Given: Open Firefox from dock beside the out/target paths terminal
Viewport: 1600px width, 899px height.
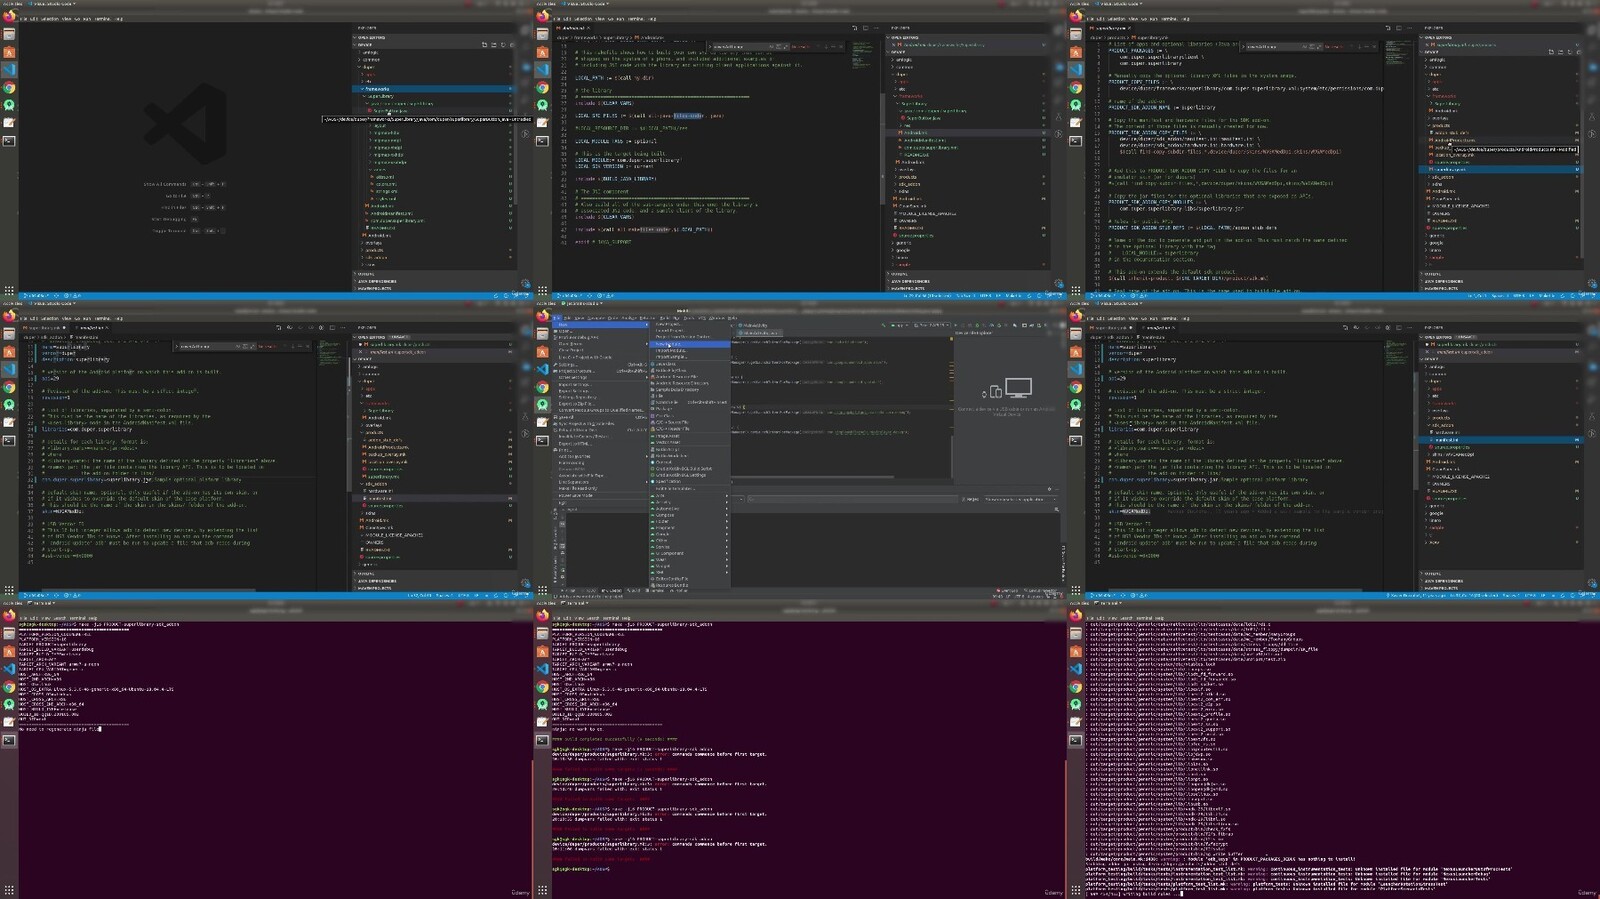Looking at the screenshot, I should click(x=1076, y=616).
